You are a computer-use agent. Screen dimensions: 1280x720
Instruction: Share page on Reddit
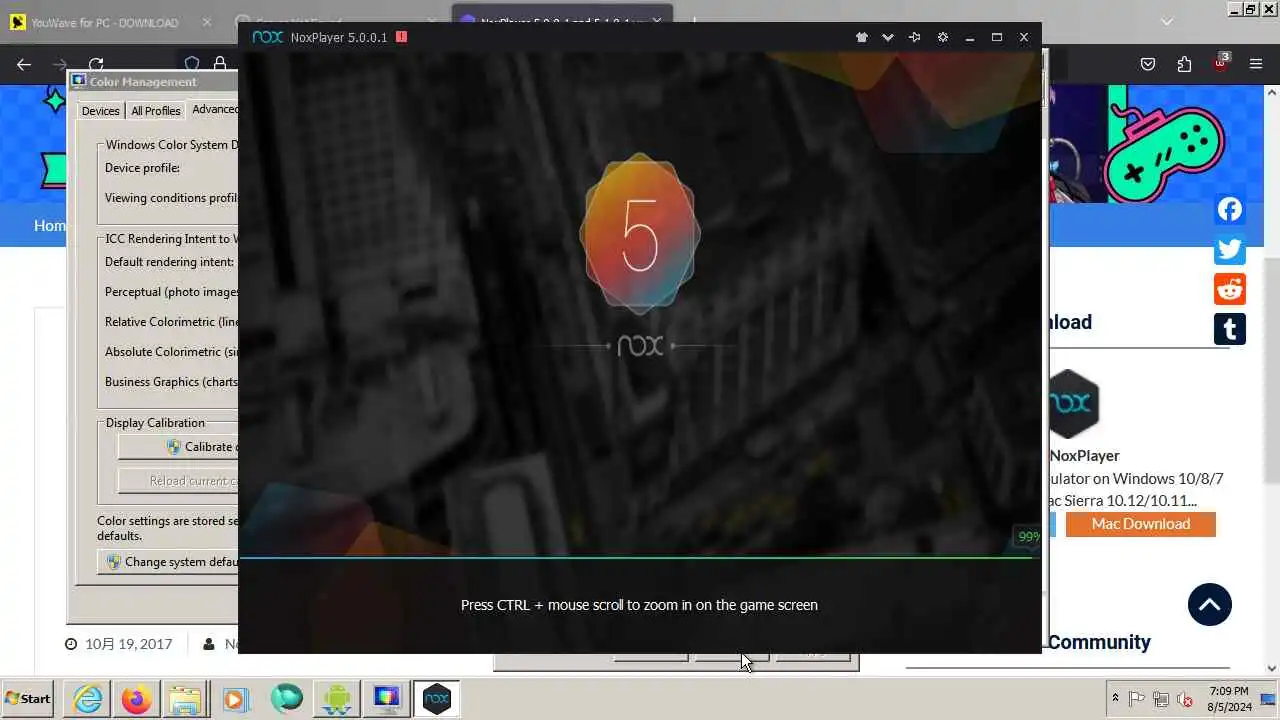(x=1230, y=289)
